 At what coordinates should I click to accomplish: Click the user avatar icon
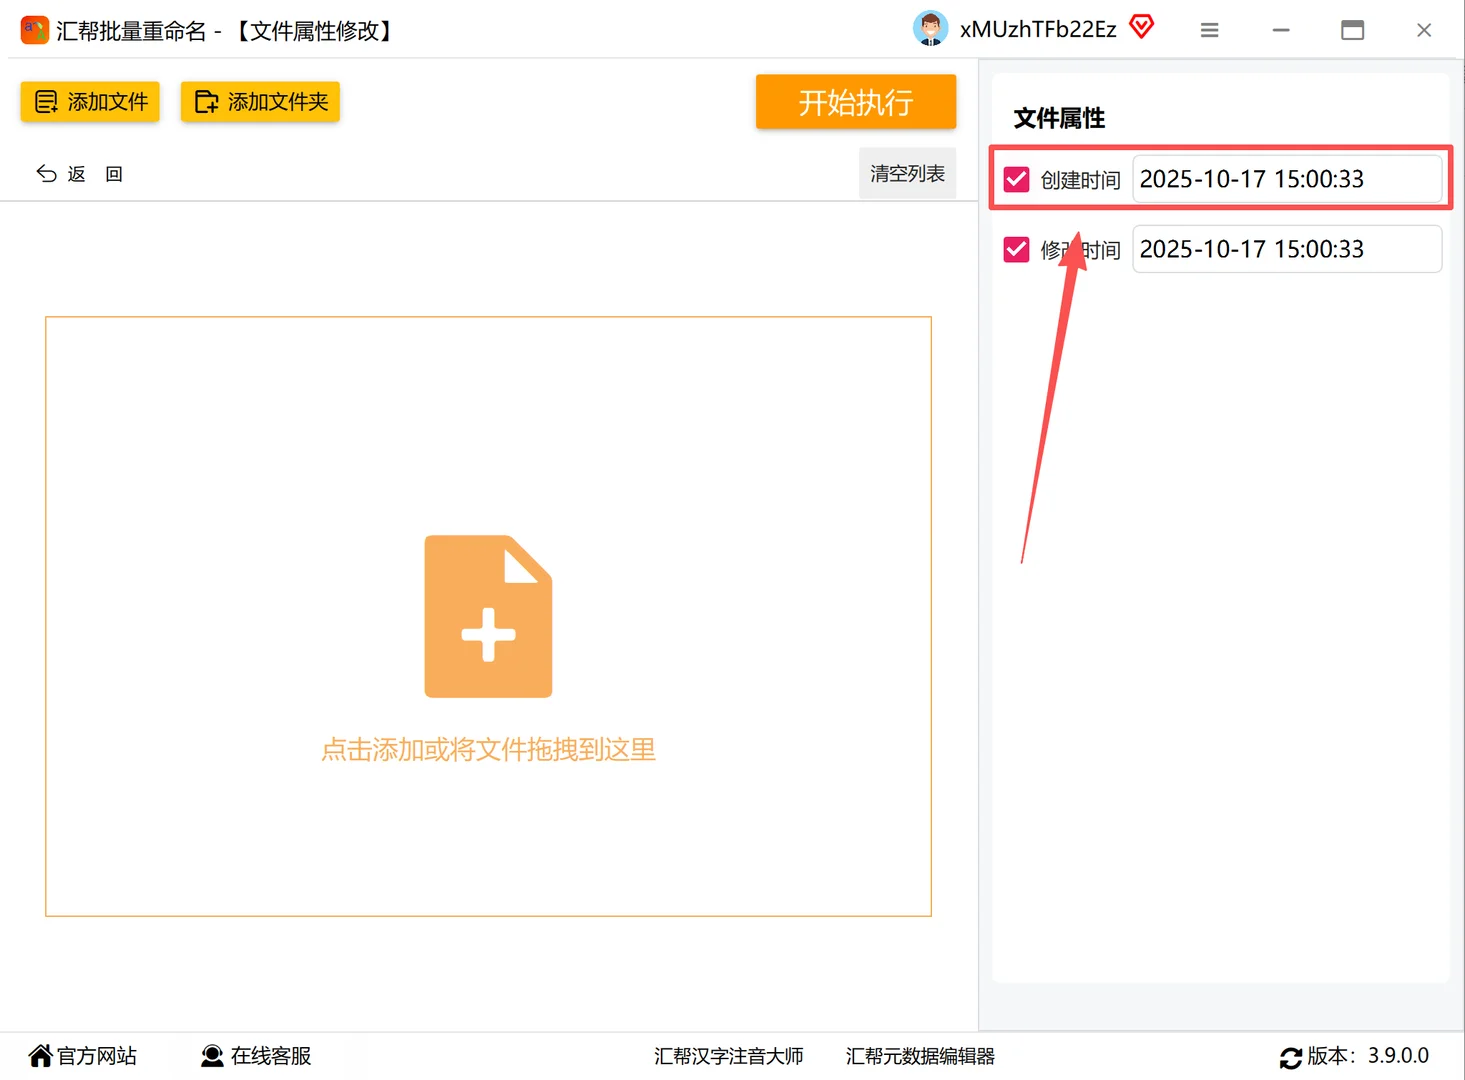[930, 29]
